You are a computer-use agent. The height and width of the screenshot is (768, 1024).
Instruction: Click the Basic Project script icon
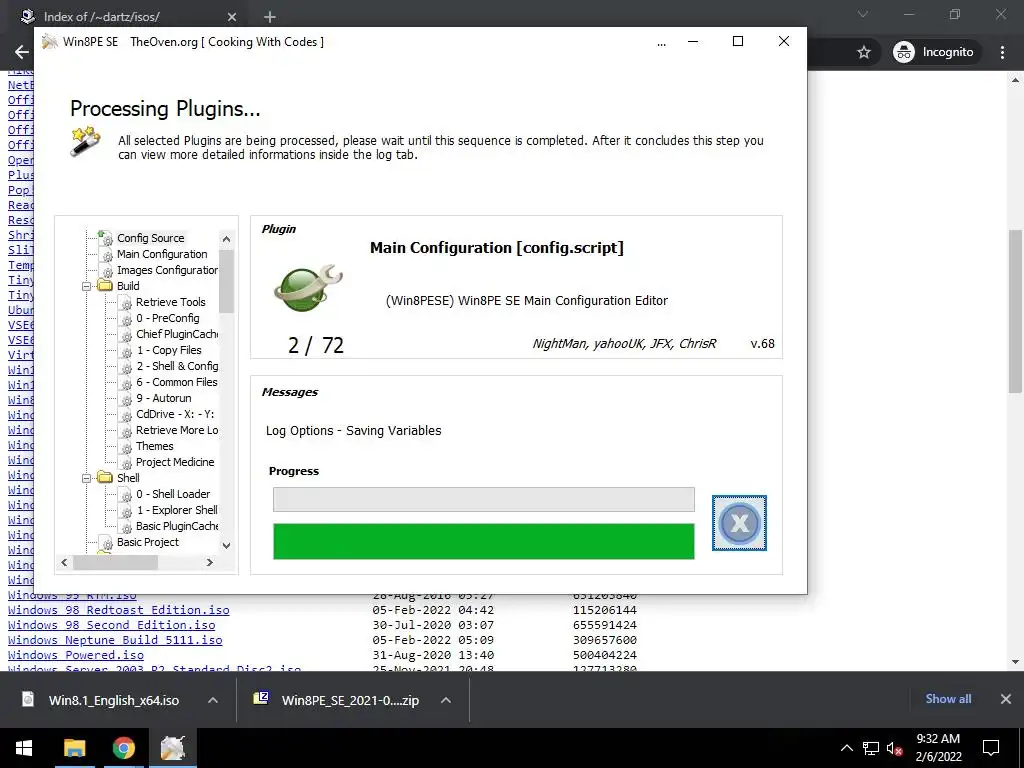point(106,543)
